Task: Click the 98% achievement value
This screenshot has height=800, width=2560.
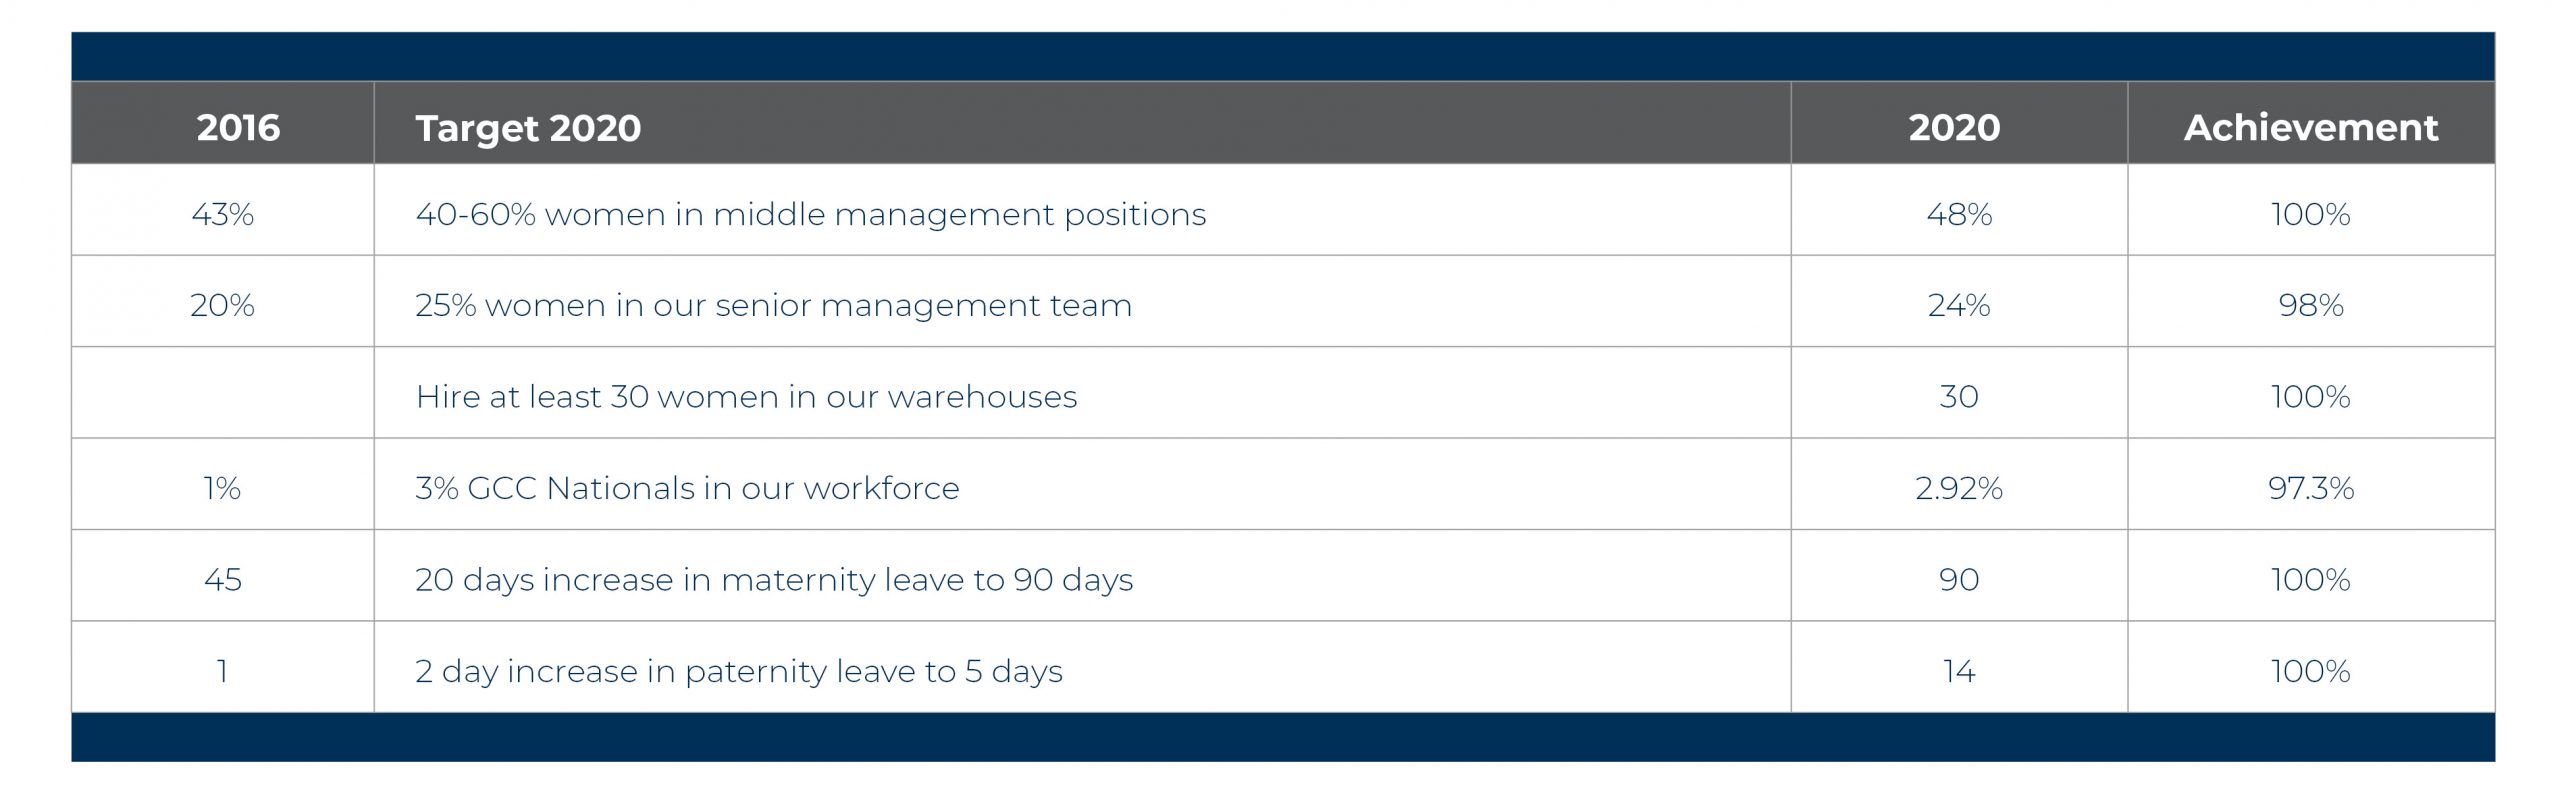Action: pyautogui.click(x=2310, y=305)
